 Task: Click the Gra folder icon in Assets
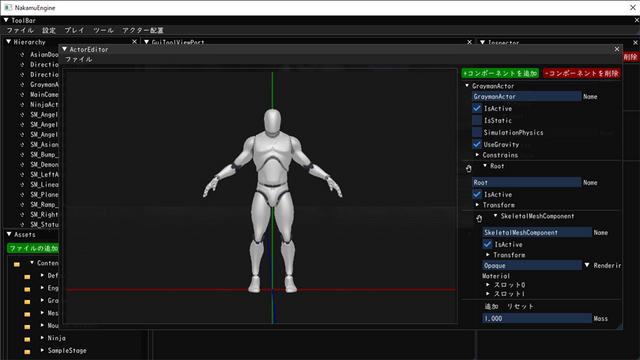tap(27, 302)
